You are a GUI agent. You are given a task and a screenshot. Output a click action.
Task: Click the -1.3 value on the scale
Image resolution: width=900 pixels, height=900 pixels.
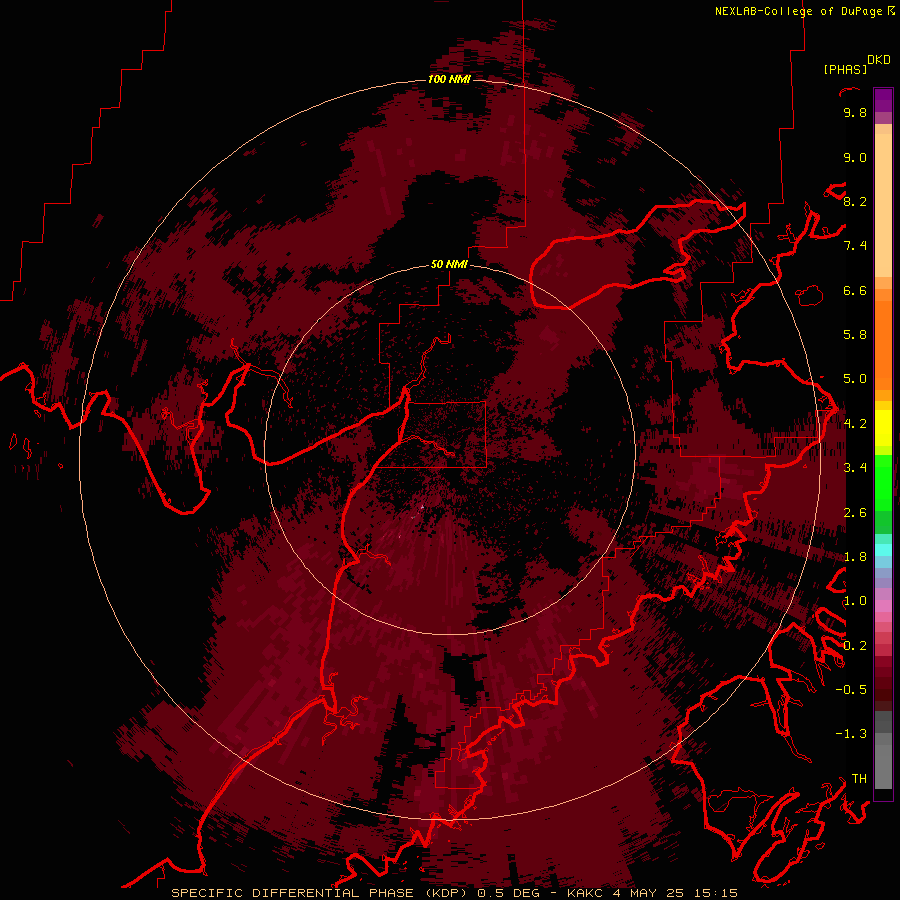851,734
